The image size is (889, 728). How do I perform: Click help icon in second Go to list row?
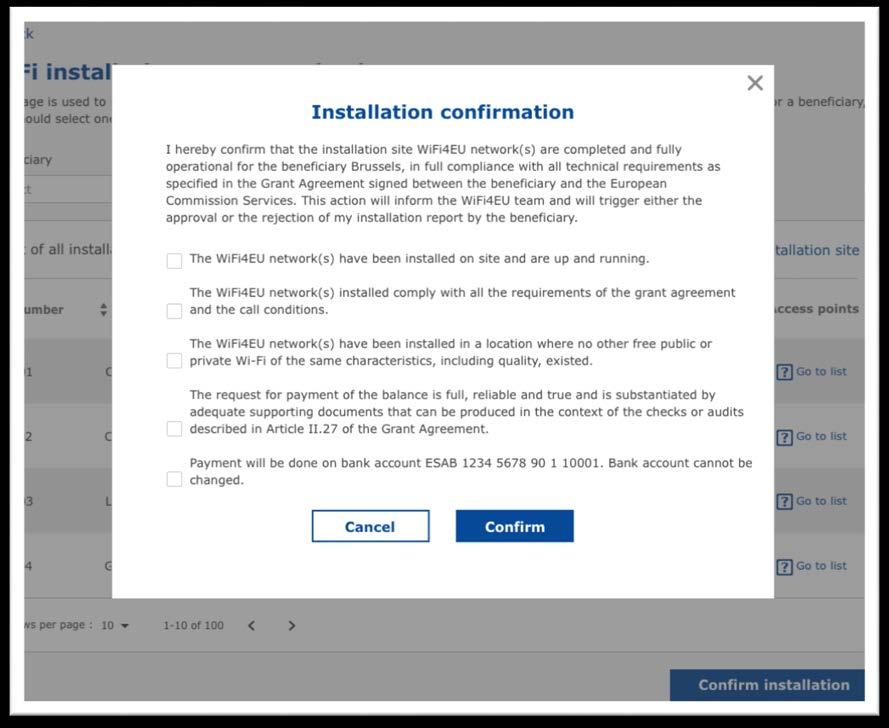pos(784,437)
